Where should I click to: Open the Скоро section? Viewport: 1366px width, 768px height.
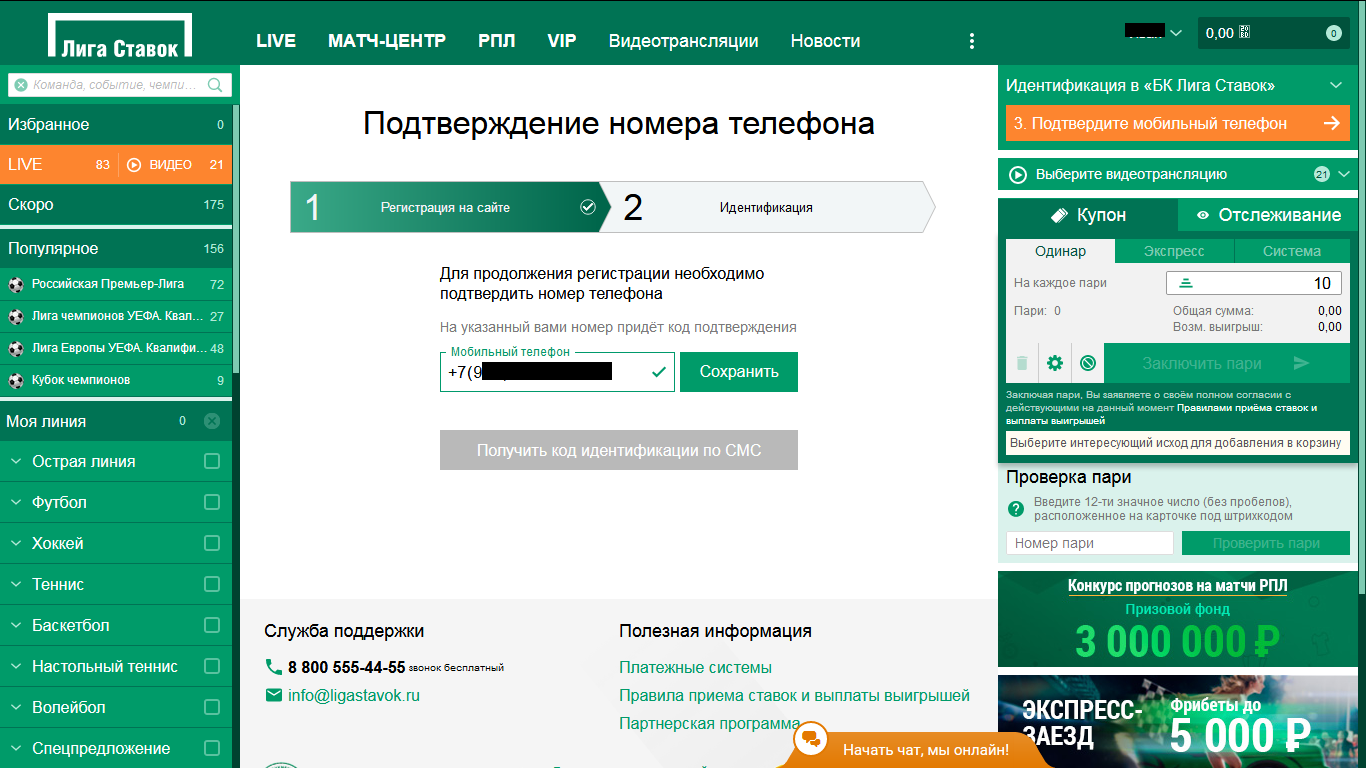click(116, 204)
